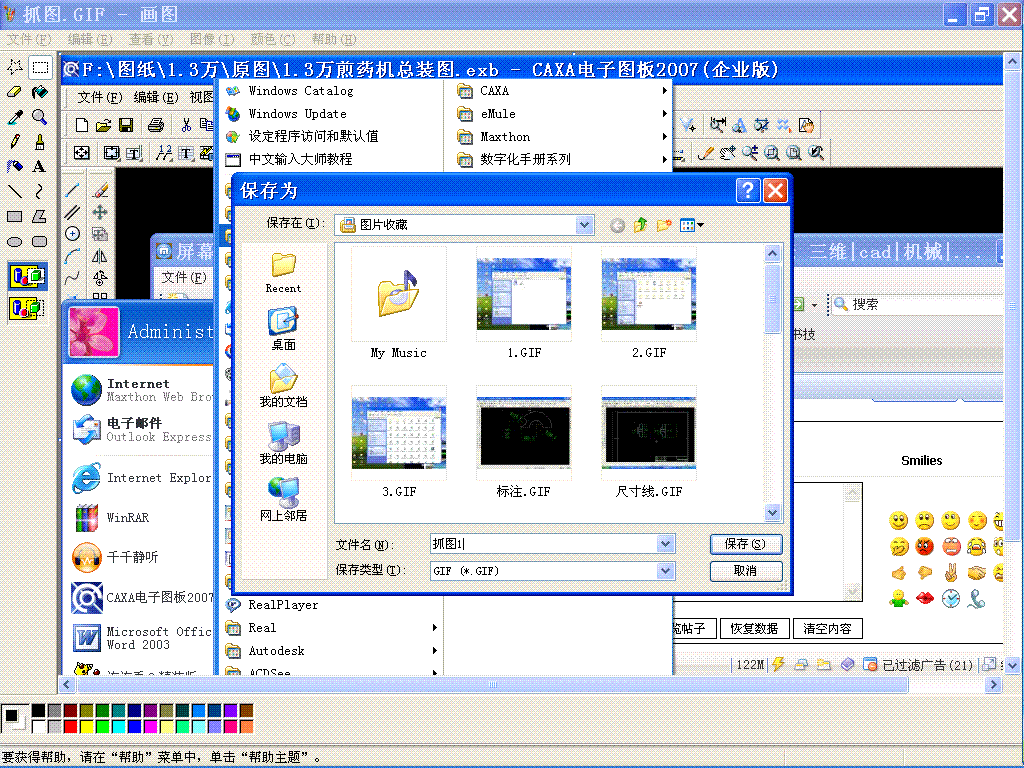Select the rectangular Select tool in Paint
Image resolution: width=1024 pixels, height=768 pixels.
(x=40, y=67)
